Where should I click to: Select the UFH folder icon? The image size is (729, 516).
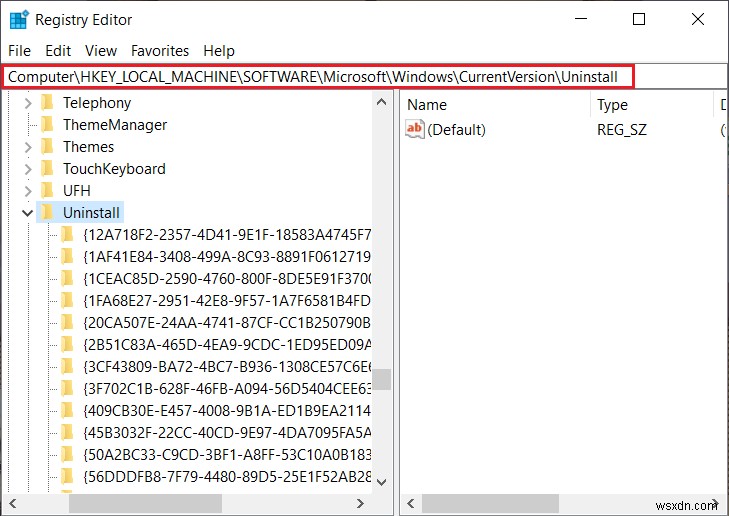[47, 190]
